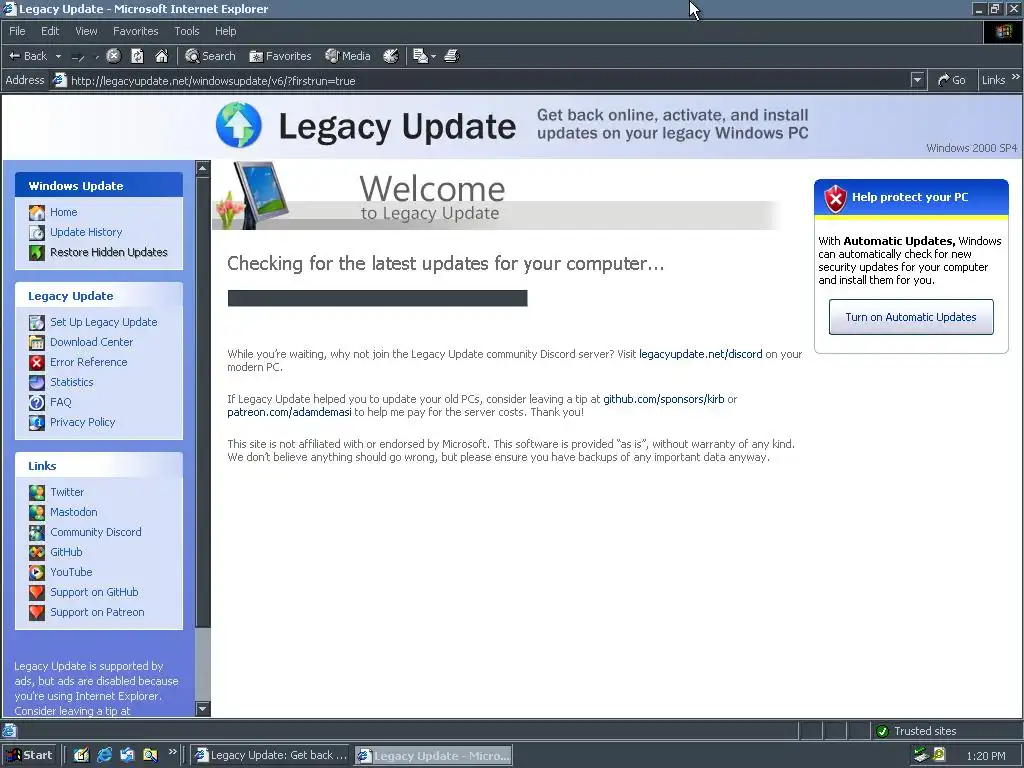This screenshot has height=768, width=1024.
Task: Click the Mastodon link icon
Action: pos(37,512)
